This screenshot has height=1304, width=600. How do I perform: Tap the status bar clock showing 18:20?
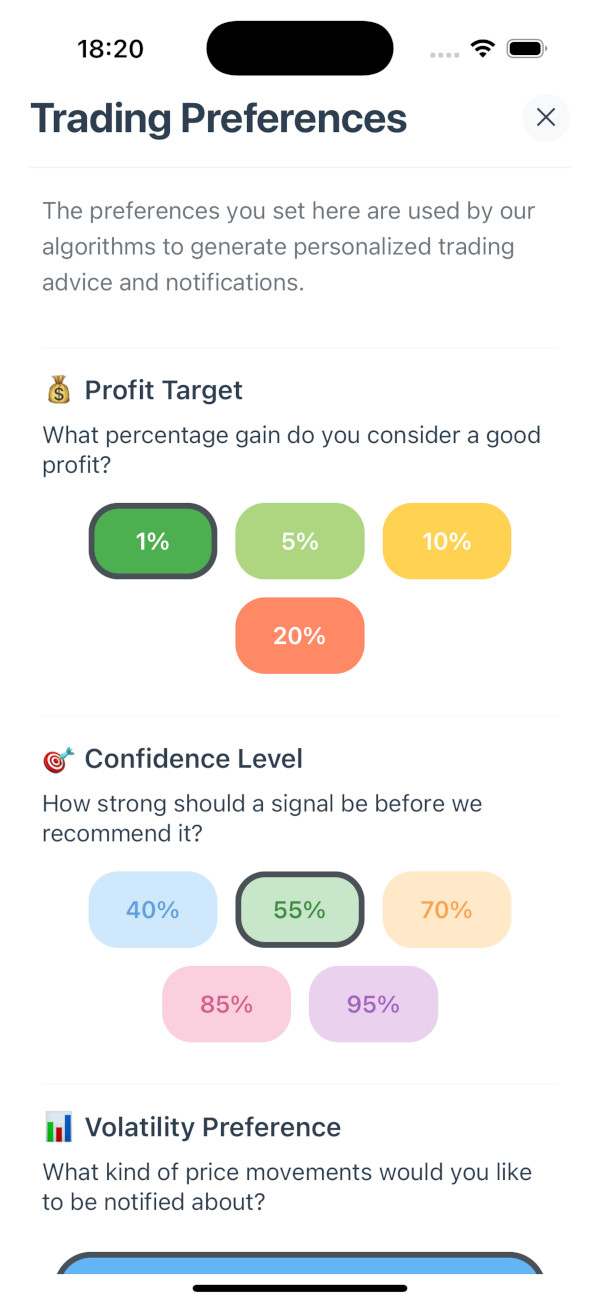[110, 49]
